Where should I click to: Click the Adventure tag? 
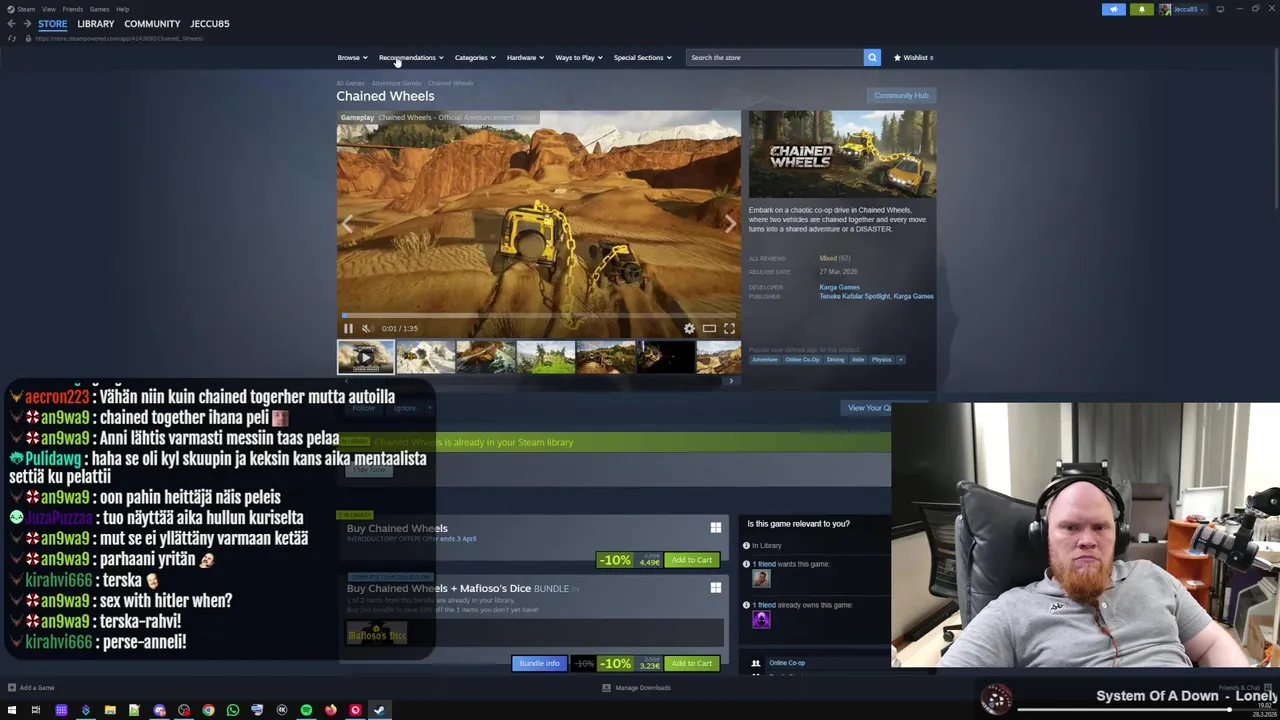click(764, 360)
